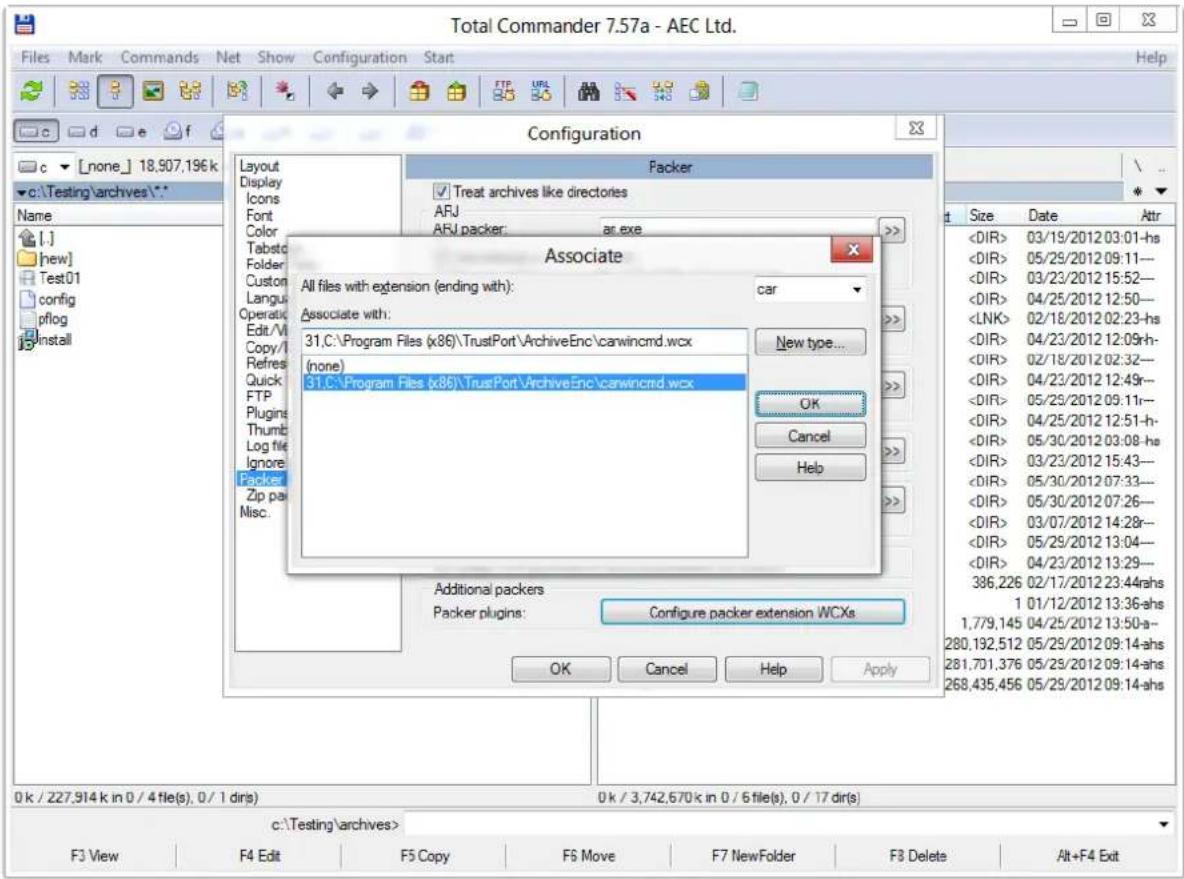This screenshot has height=879, width=1184.
Task: Click the pack files gift icon
Action: (419, 91)
